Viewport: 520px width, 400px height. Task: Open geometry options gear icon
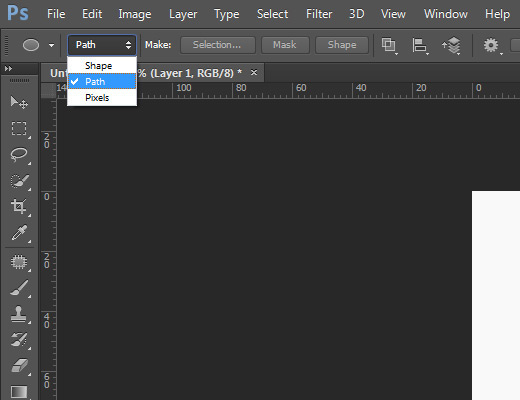coord(491,45)
